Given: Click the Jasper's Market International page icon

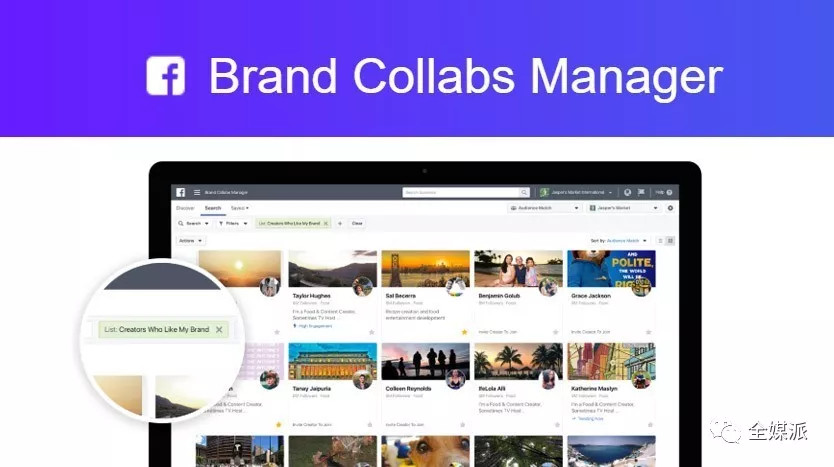Looking at the screenshot, I should click(x=544, y=192).
